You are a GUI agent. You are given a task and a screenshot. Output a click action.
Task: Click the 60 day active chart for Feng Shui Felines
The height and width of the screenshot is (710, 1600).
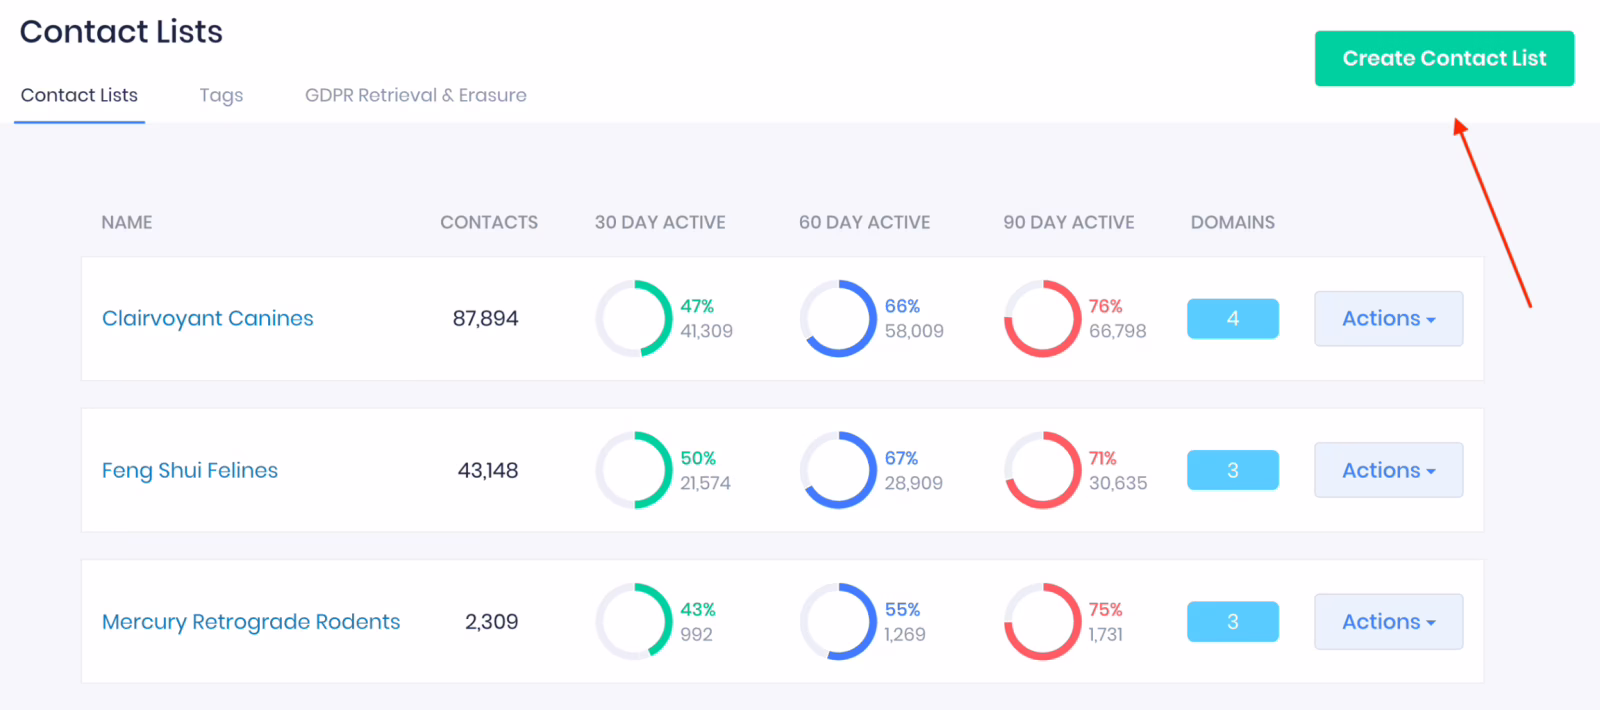[x=839, y=470]
